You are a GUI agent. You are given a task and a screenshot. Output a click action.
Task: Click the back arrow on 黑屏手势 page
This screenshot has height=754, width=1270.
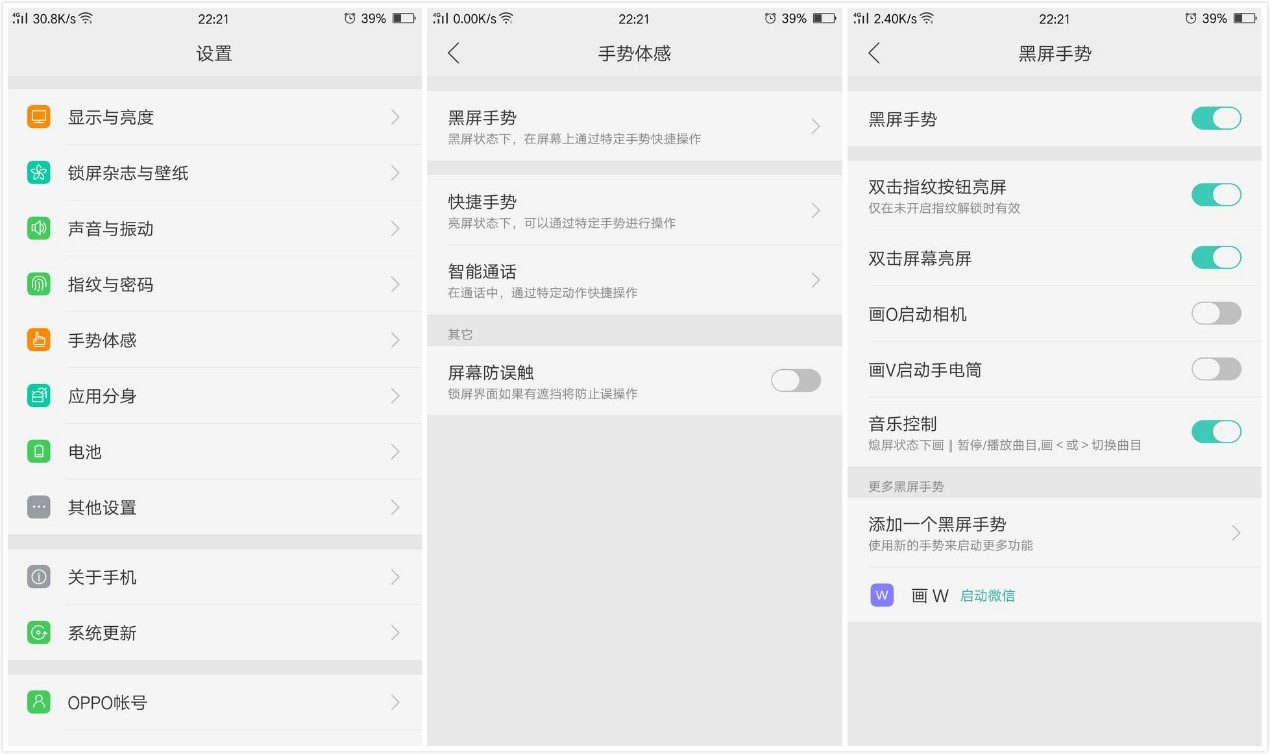874,53
